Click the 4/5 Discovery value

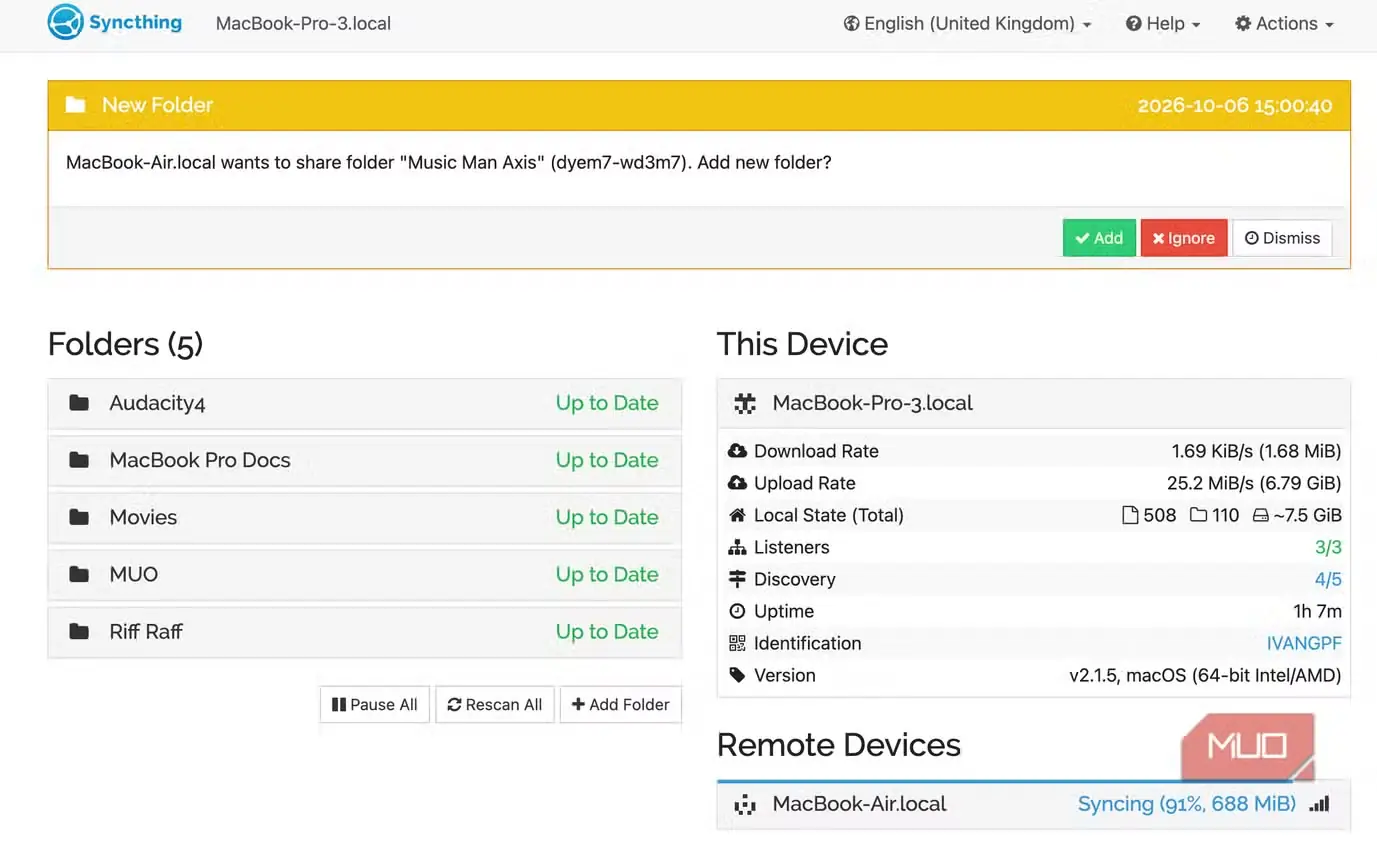1328,579
